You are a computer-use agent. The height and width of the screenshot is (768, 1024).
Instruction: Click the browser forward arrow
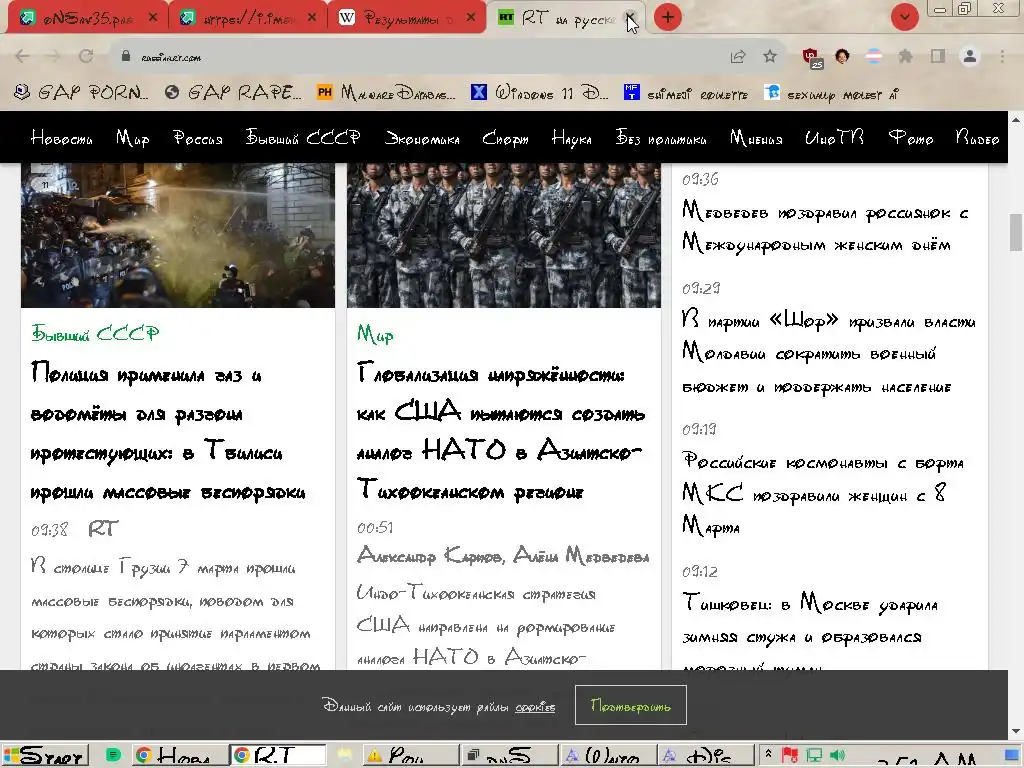tap(54, 56)
